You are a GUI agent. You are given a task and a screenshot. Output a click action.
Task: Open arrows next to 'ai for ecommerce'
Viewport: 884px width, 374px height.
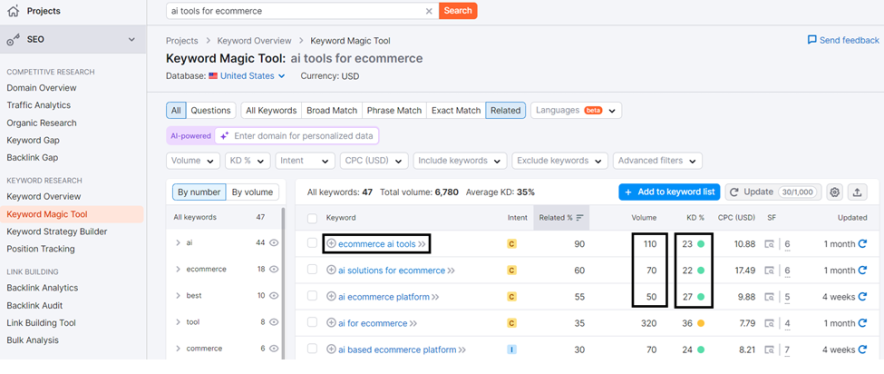pos(413,323)
